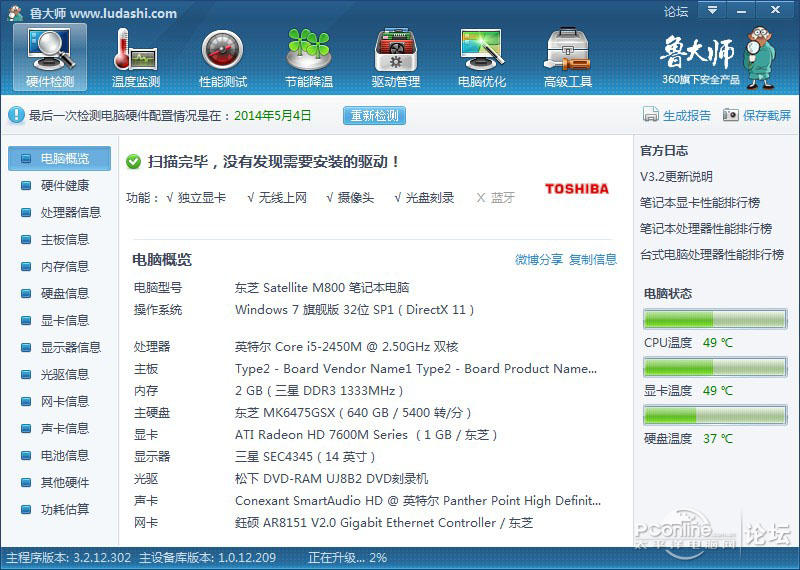Click the Windows 7 旗舰版 operating system text
Viewport: 800px width, 570px height.
click(355, 310)
